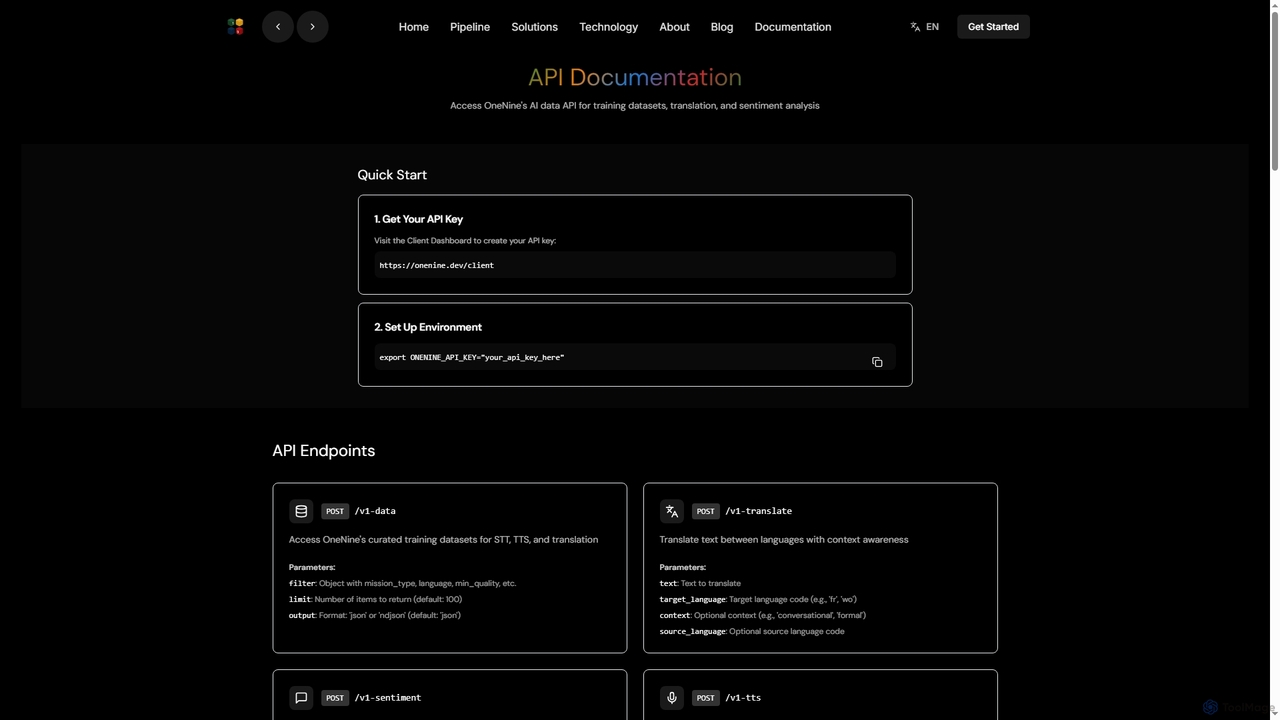Click the filter parameter description
Viewport: 1280px width, 720px height.
coord(403,583)
